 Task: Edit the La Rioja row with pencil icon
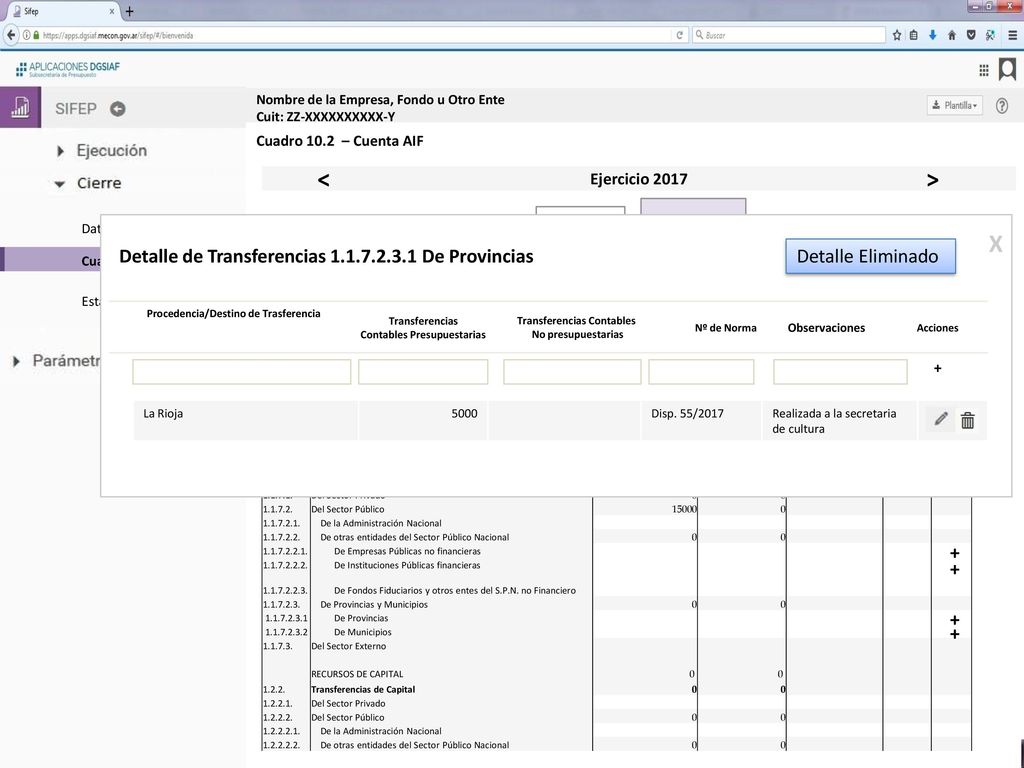(x=940, y=419)
